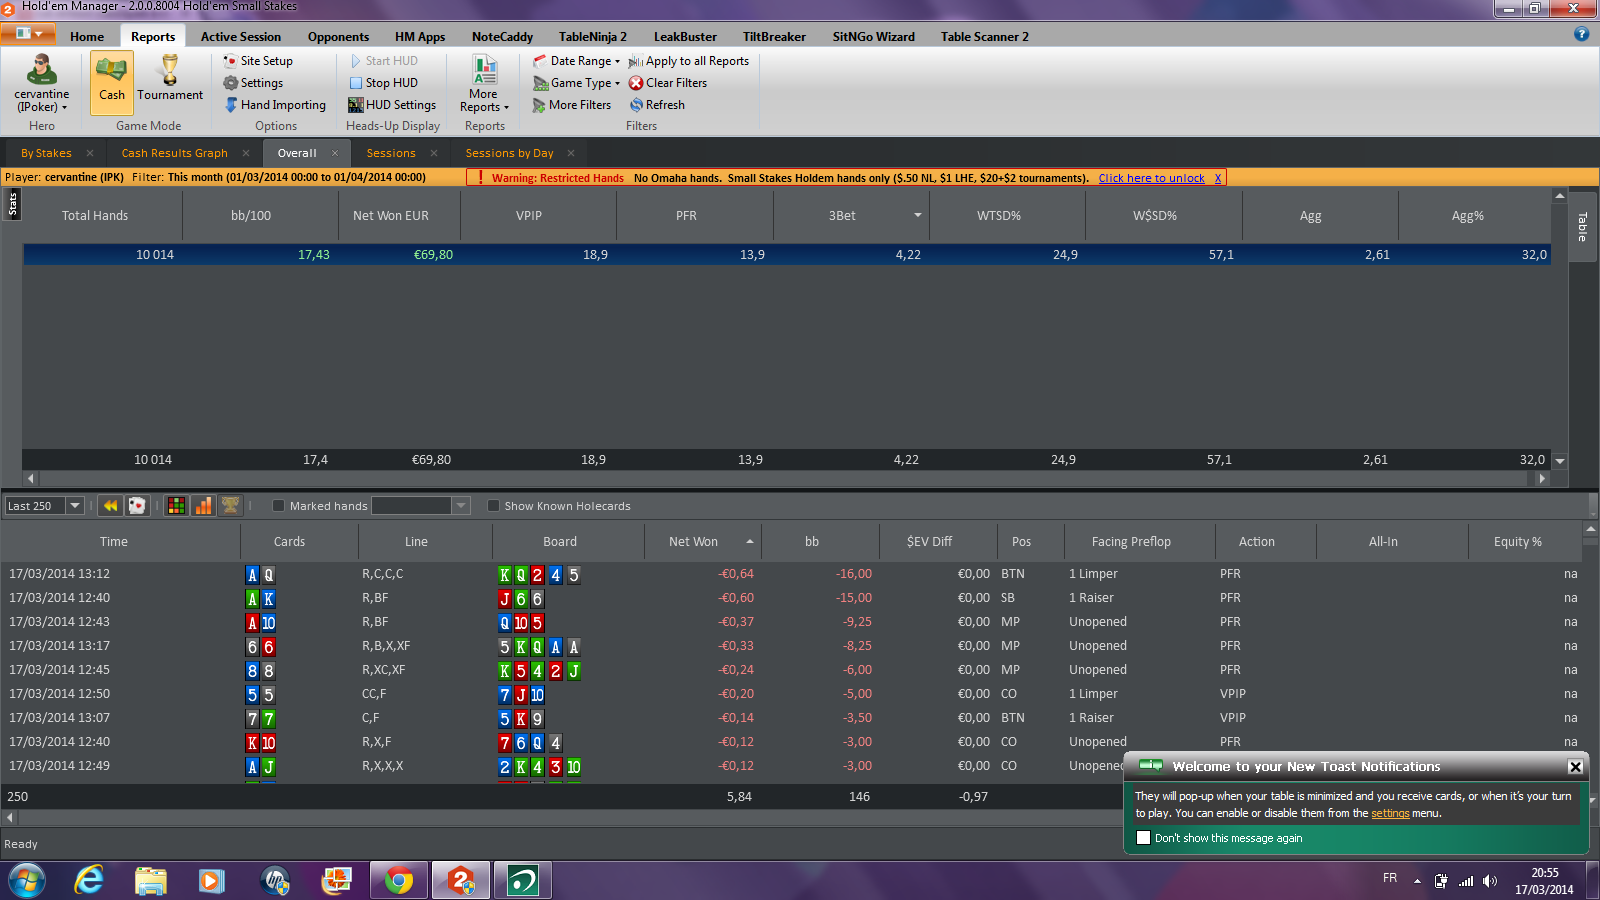Sort by VPIP column header
The image size is (1600, 900).
click(529, 216)
